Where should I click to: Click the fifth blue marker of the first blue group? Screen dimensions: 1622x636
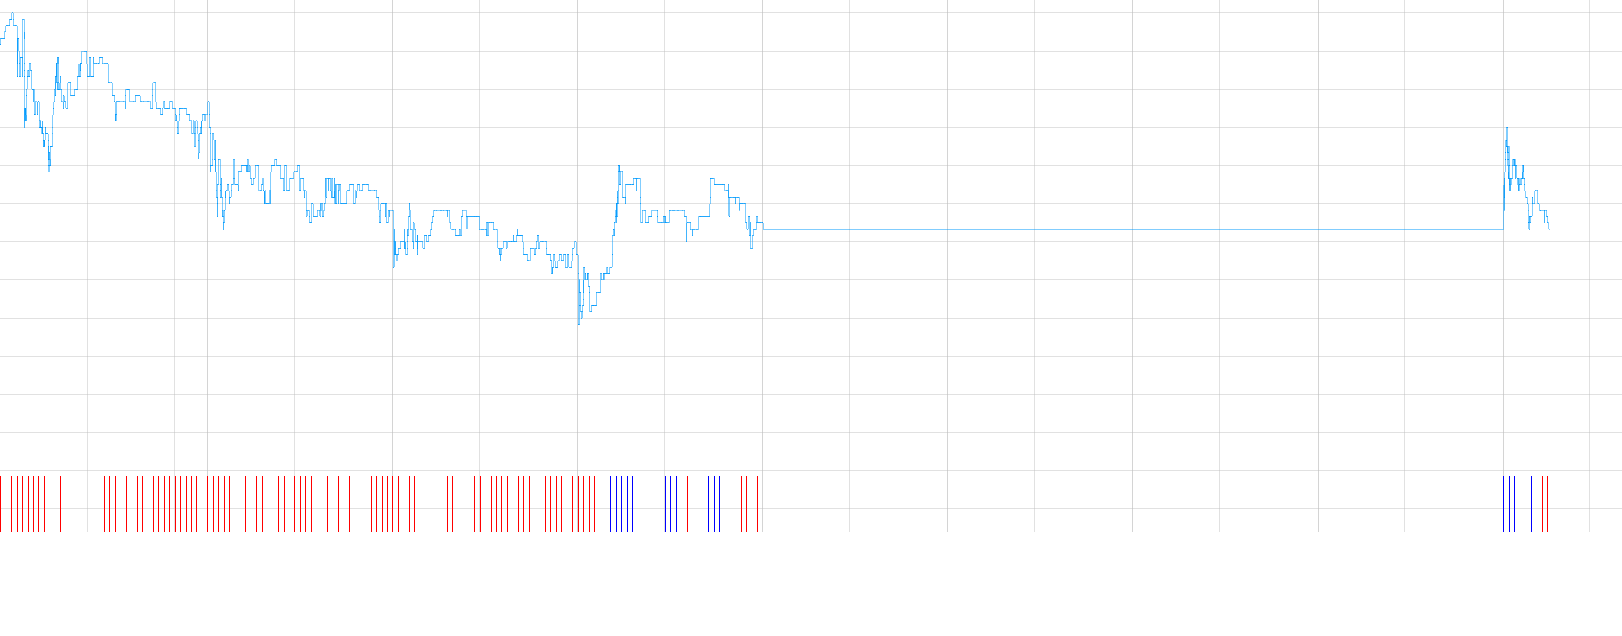pos(632,504)
